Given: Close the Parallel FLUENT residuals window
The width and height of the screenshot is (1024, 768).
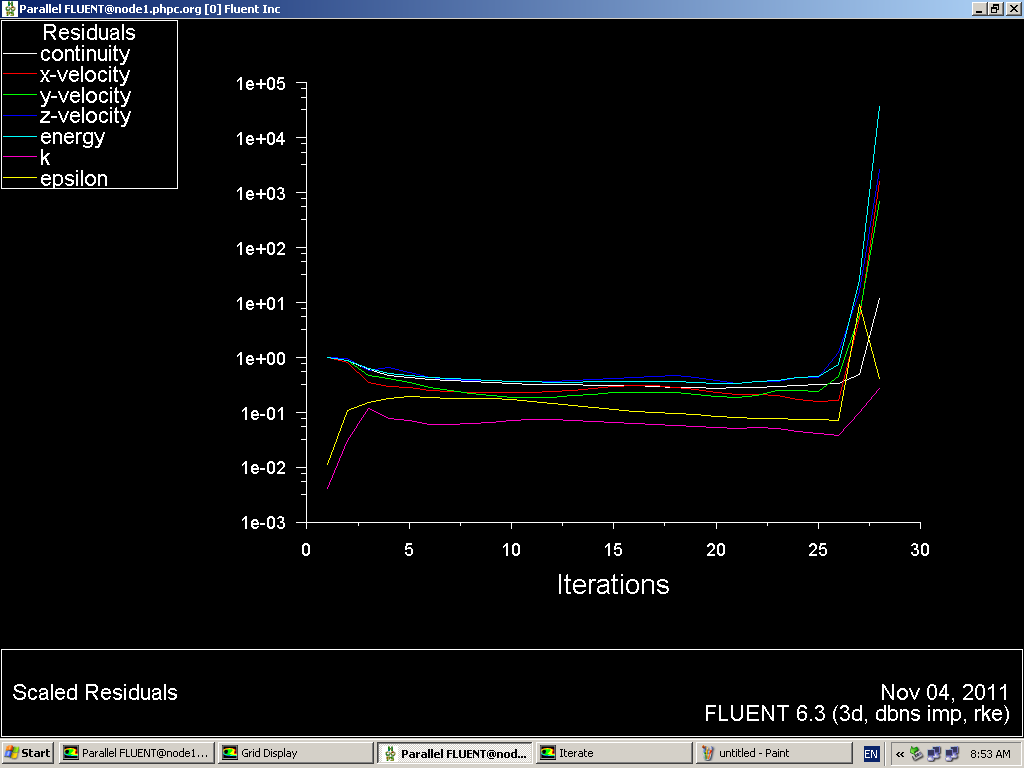Looking at the screenshot, I should [x=1012, y=9].
